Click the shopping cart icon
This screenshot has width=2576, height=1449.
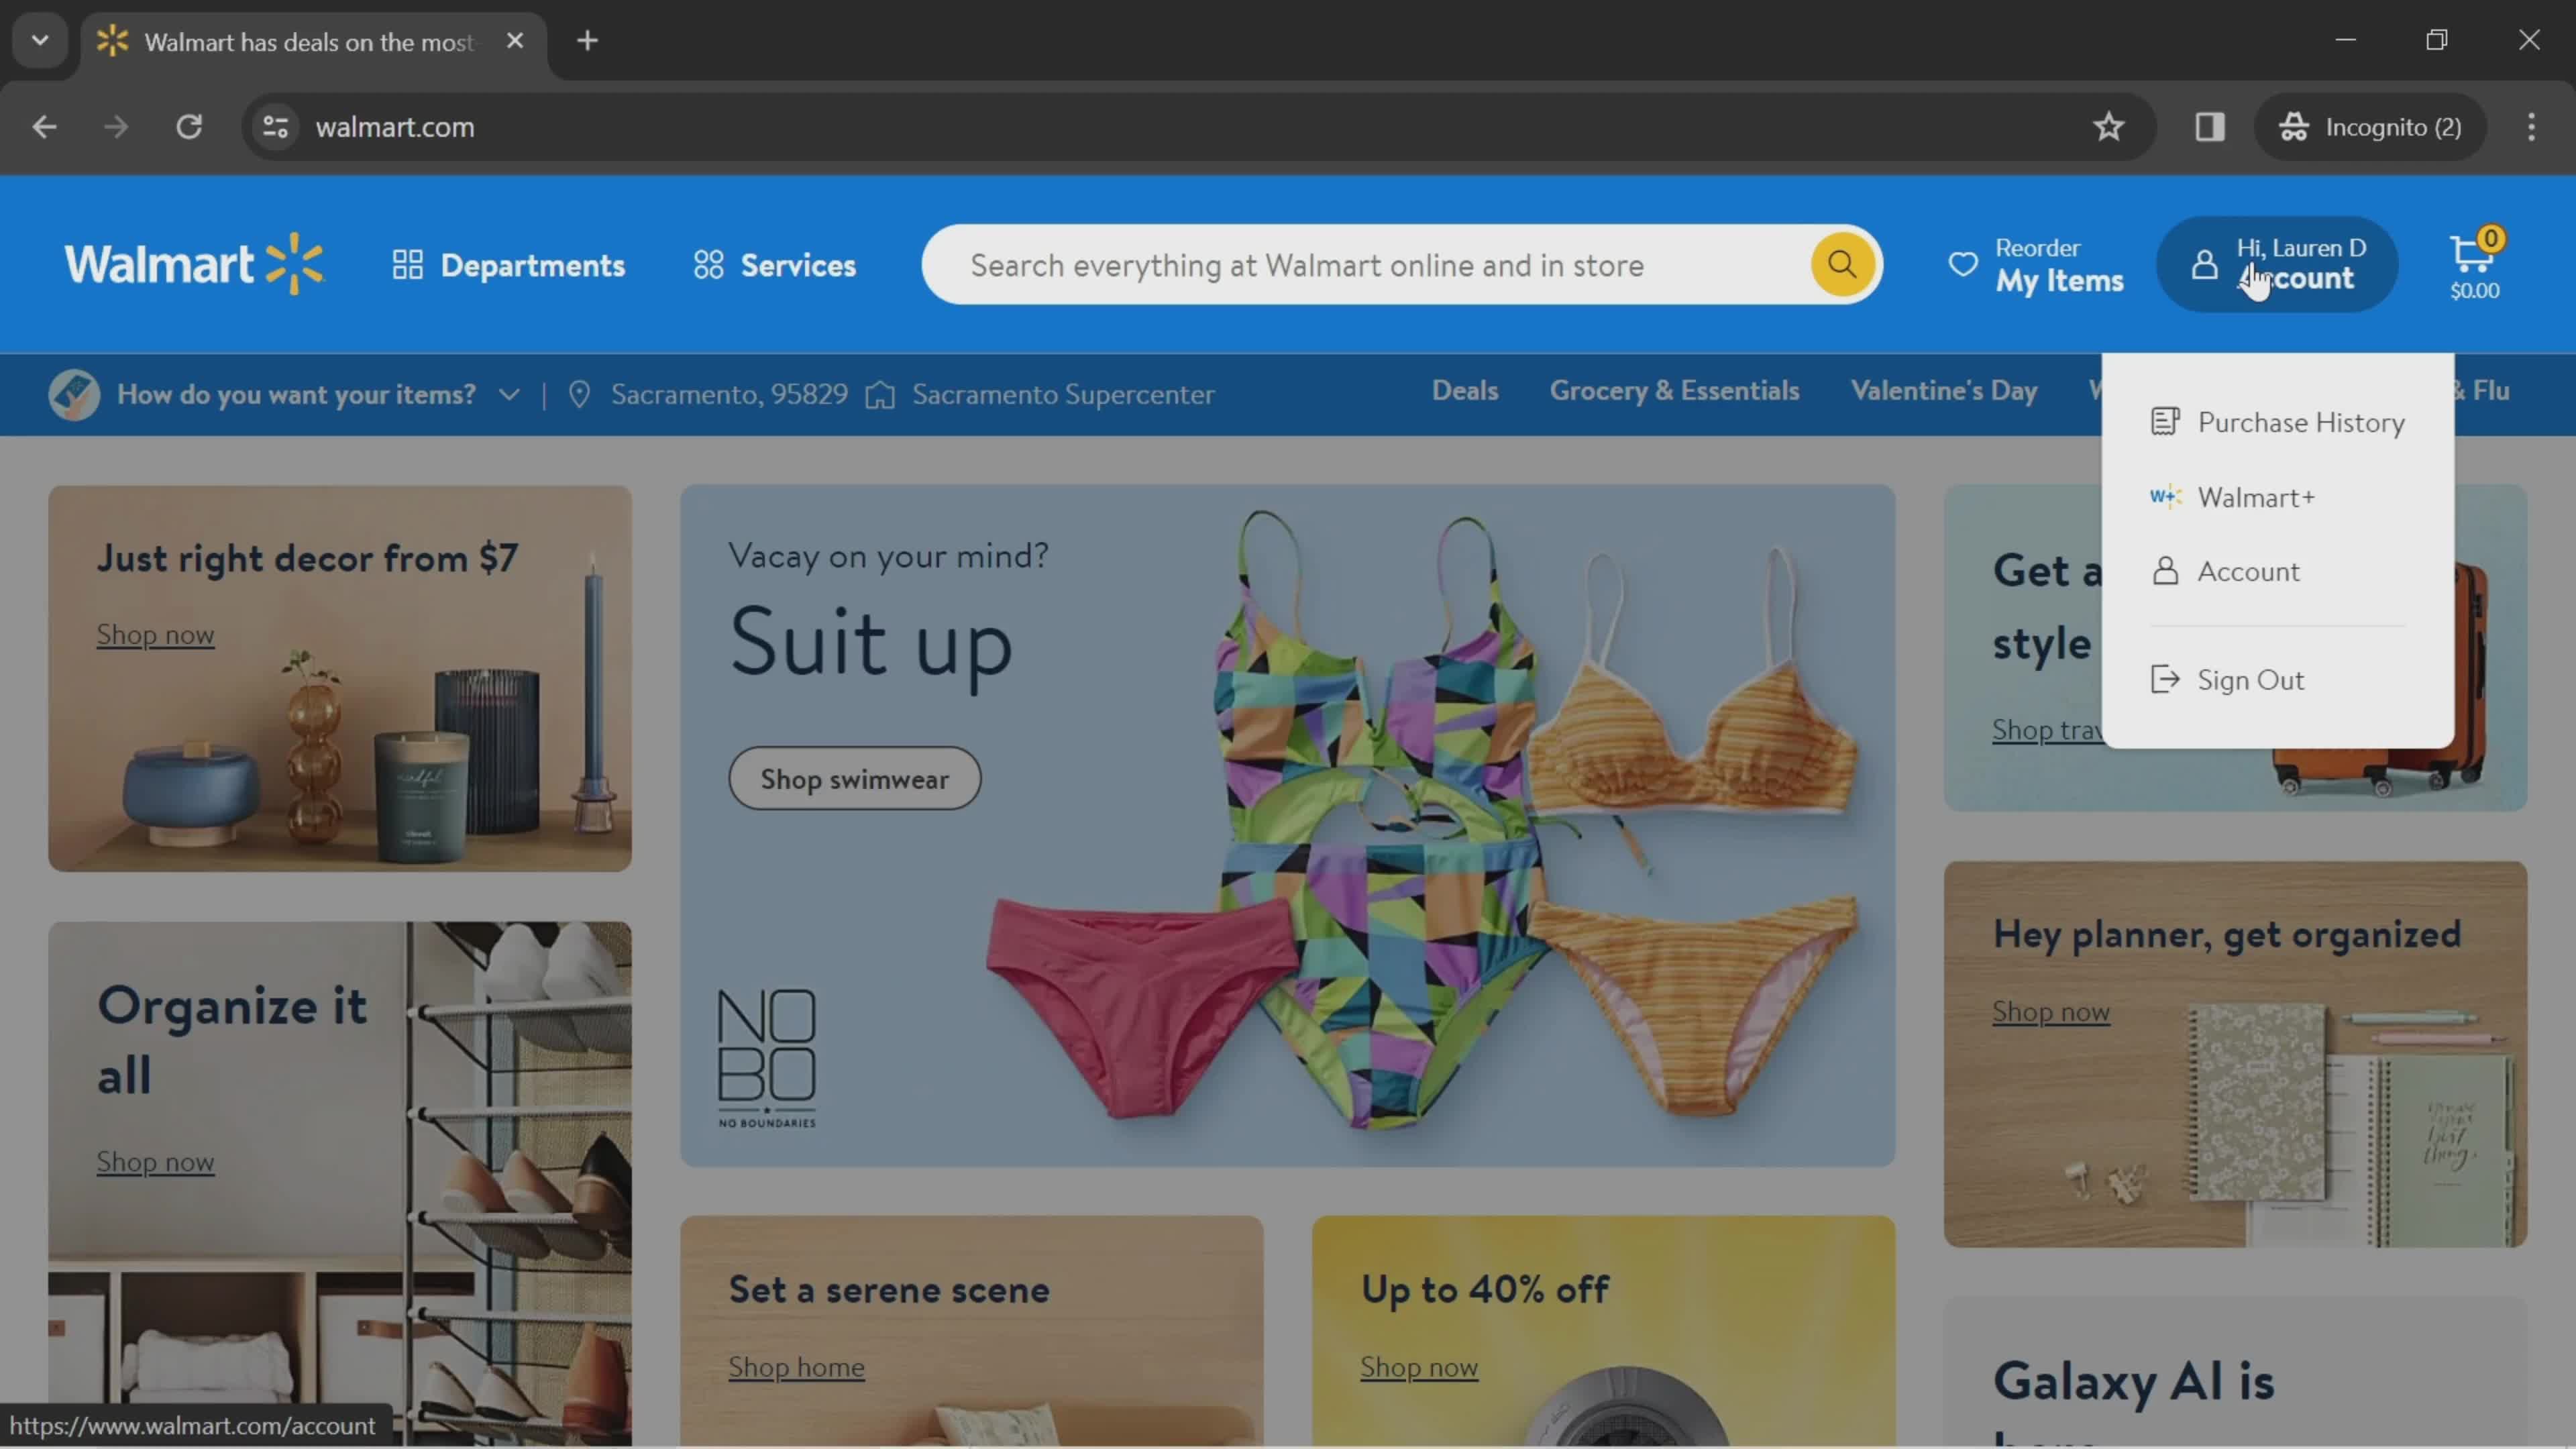coord(2470,264)
